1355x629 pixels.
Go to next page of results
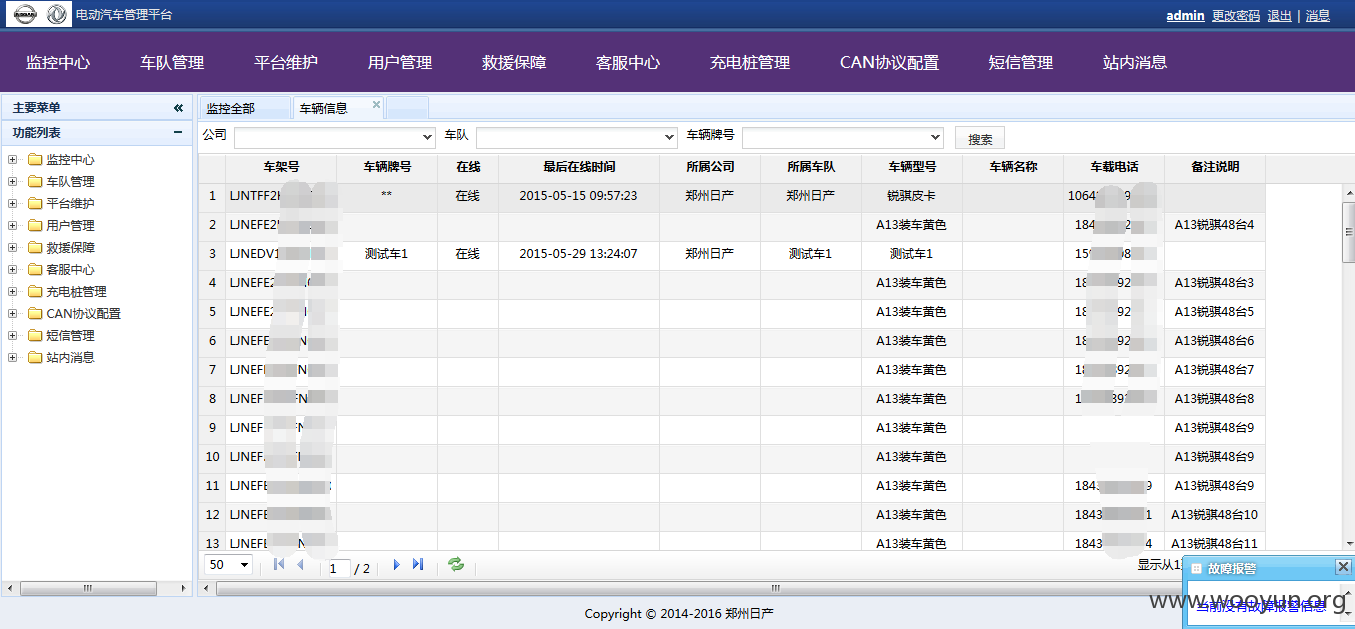click(x=396, y=565)
